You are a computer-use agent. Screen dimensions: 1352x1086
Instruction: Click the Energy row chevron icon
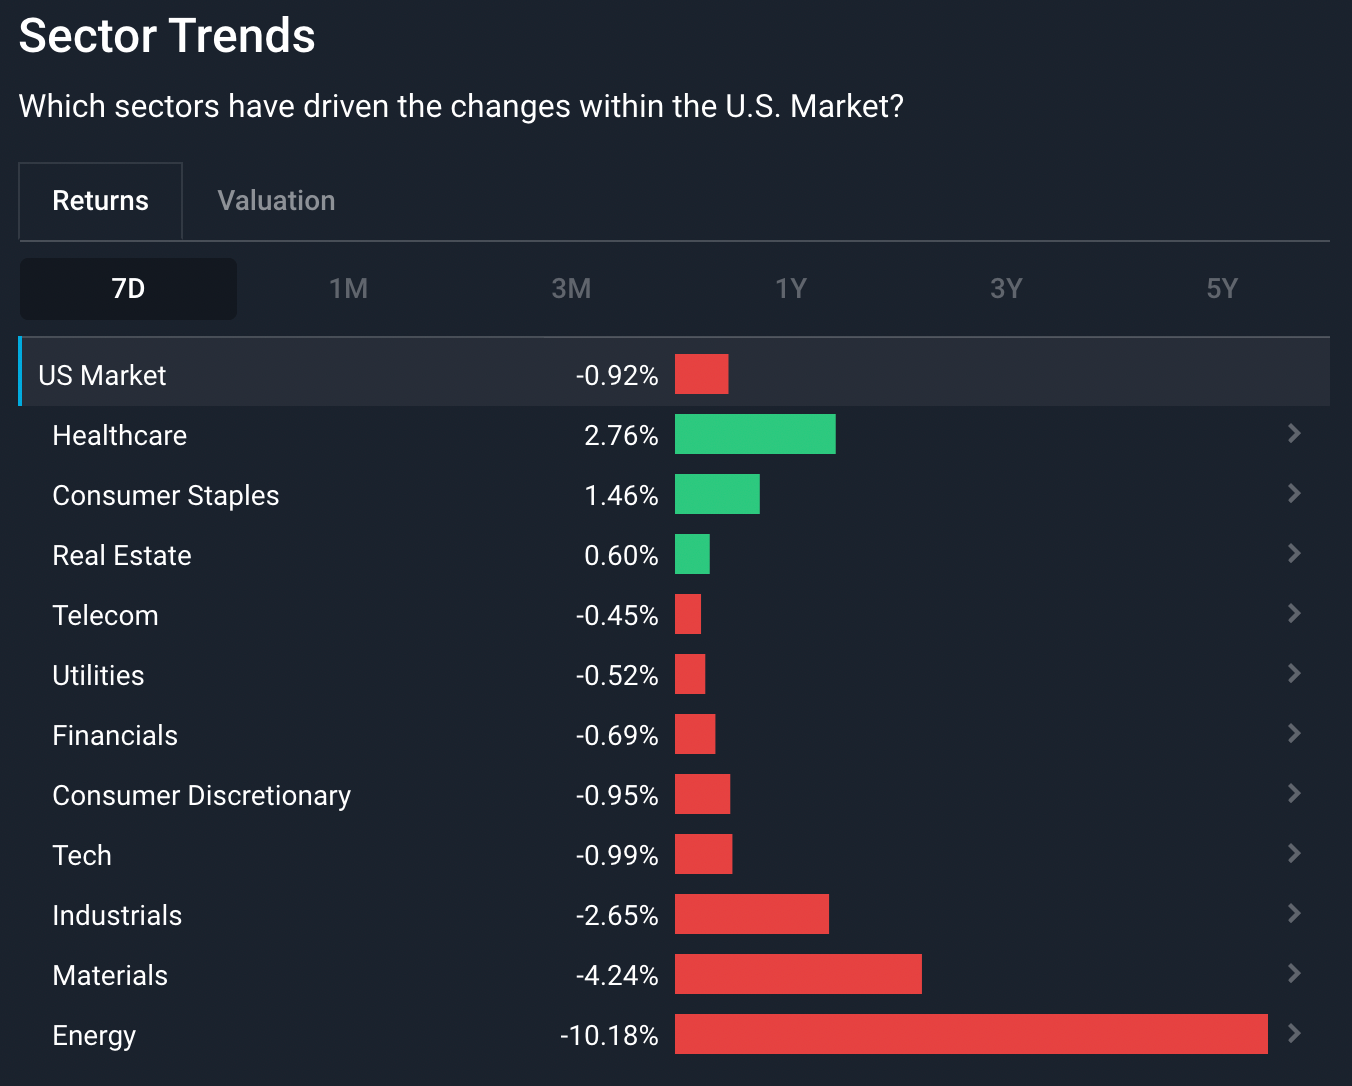click(x=1294, y=1033)
